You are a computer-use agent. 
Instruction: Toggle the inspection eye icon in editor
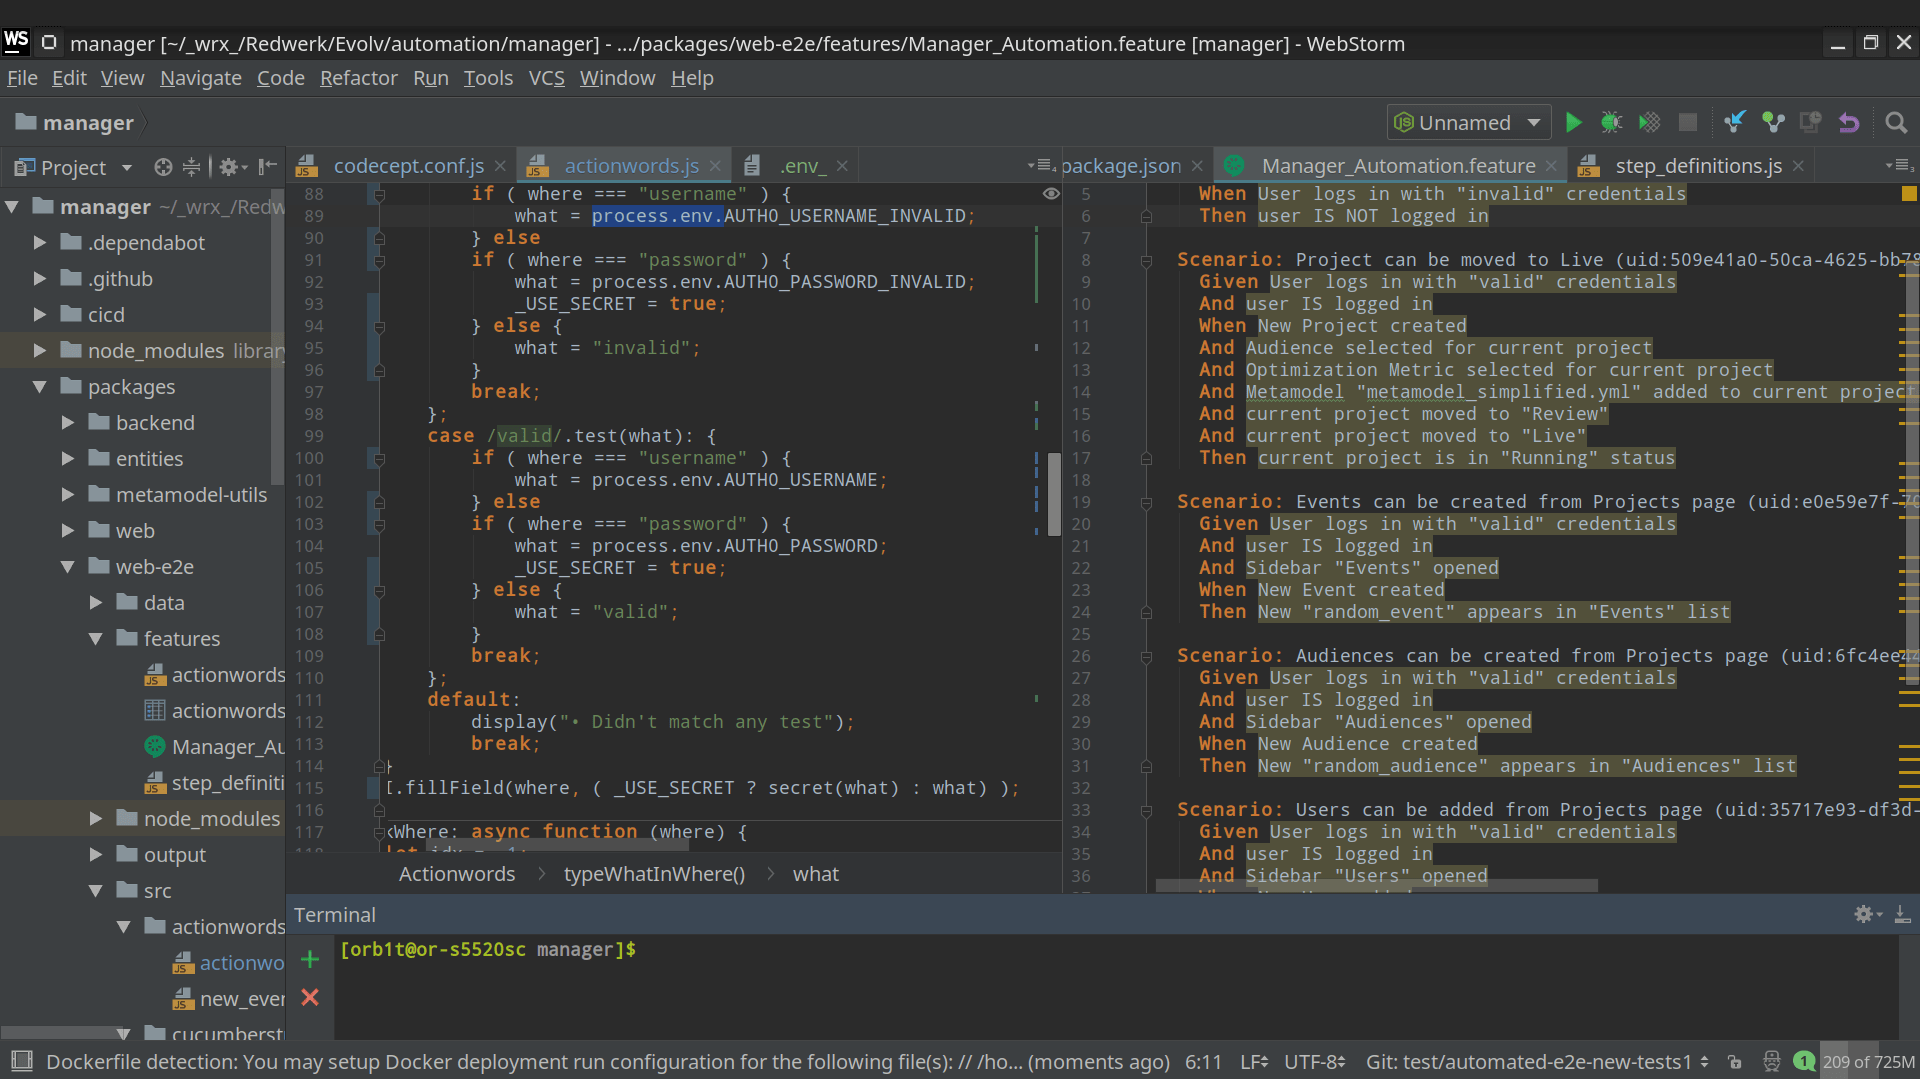point(1051,194)
